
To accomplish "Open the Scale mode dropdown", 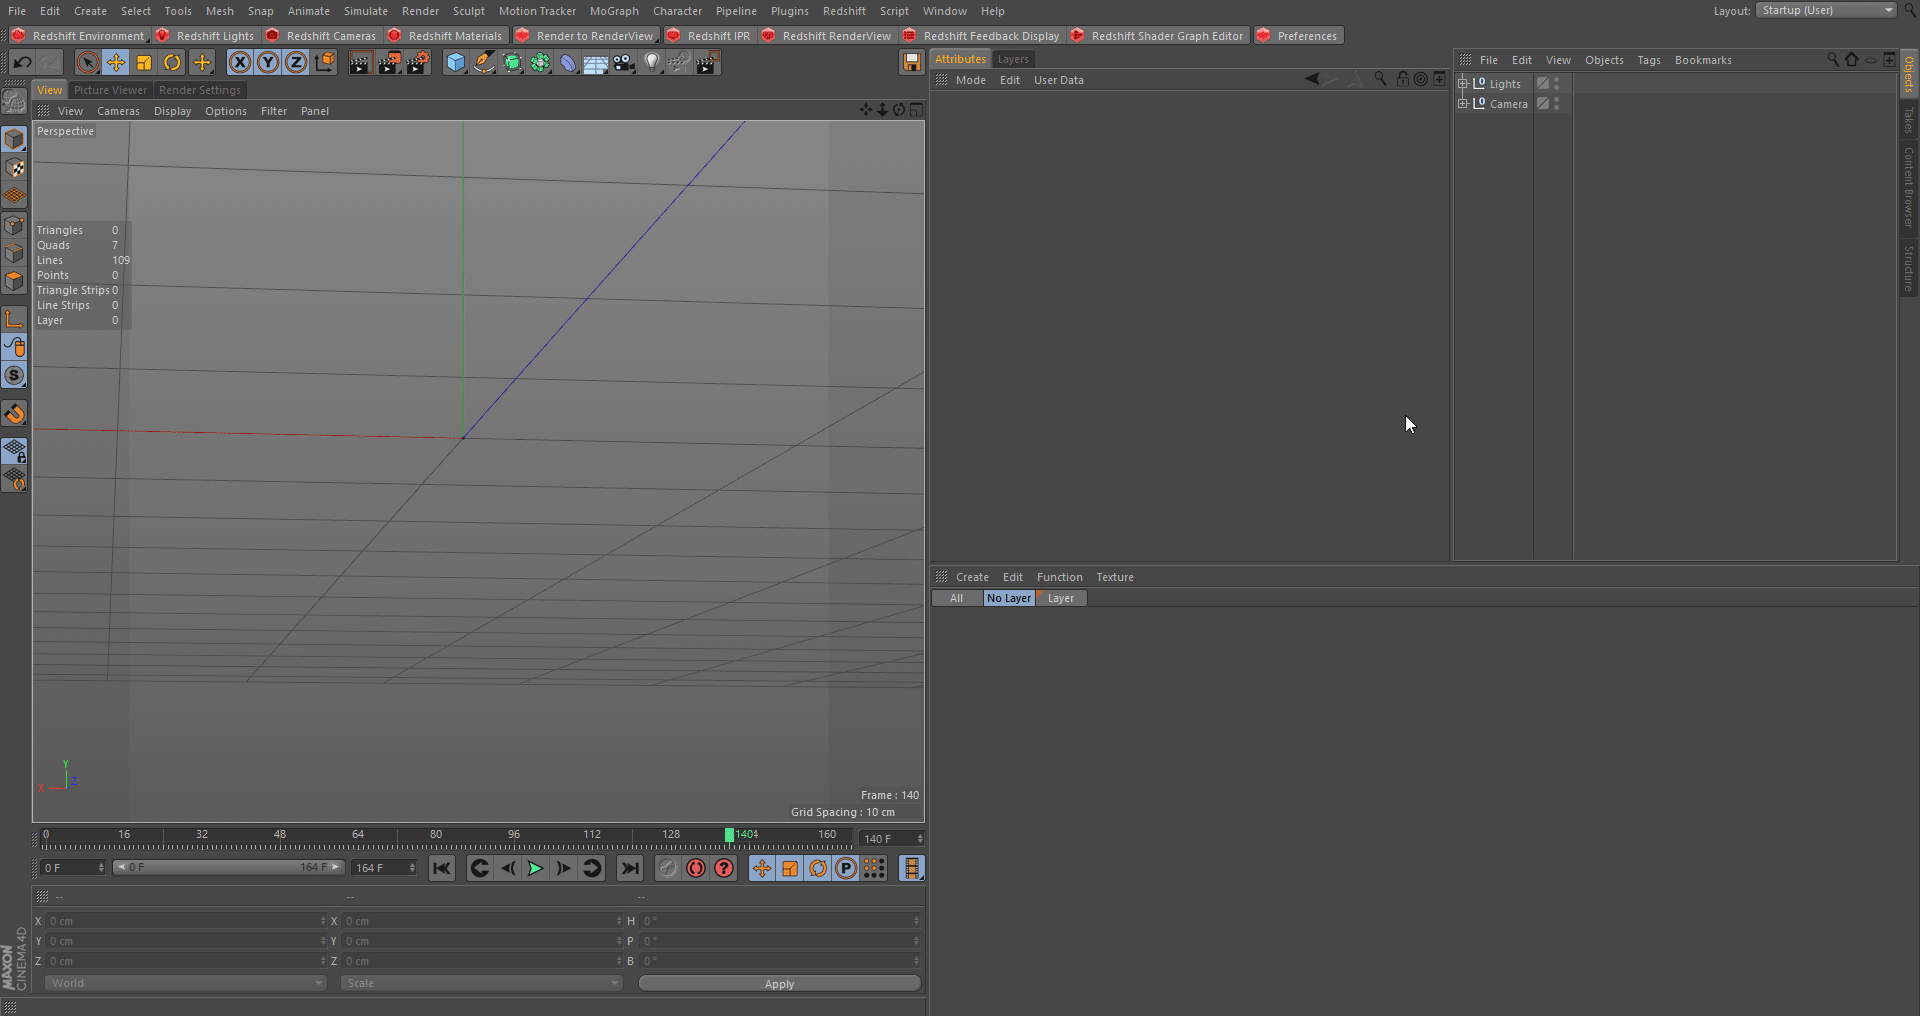I will (x=481, y=983).
